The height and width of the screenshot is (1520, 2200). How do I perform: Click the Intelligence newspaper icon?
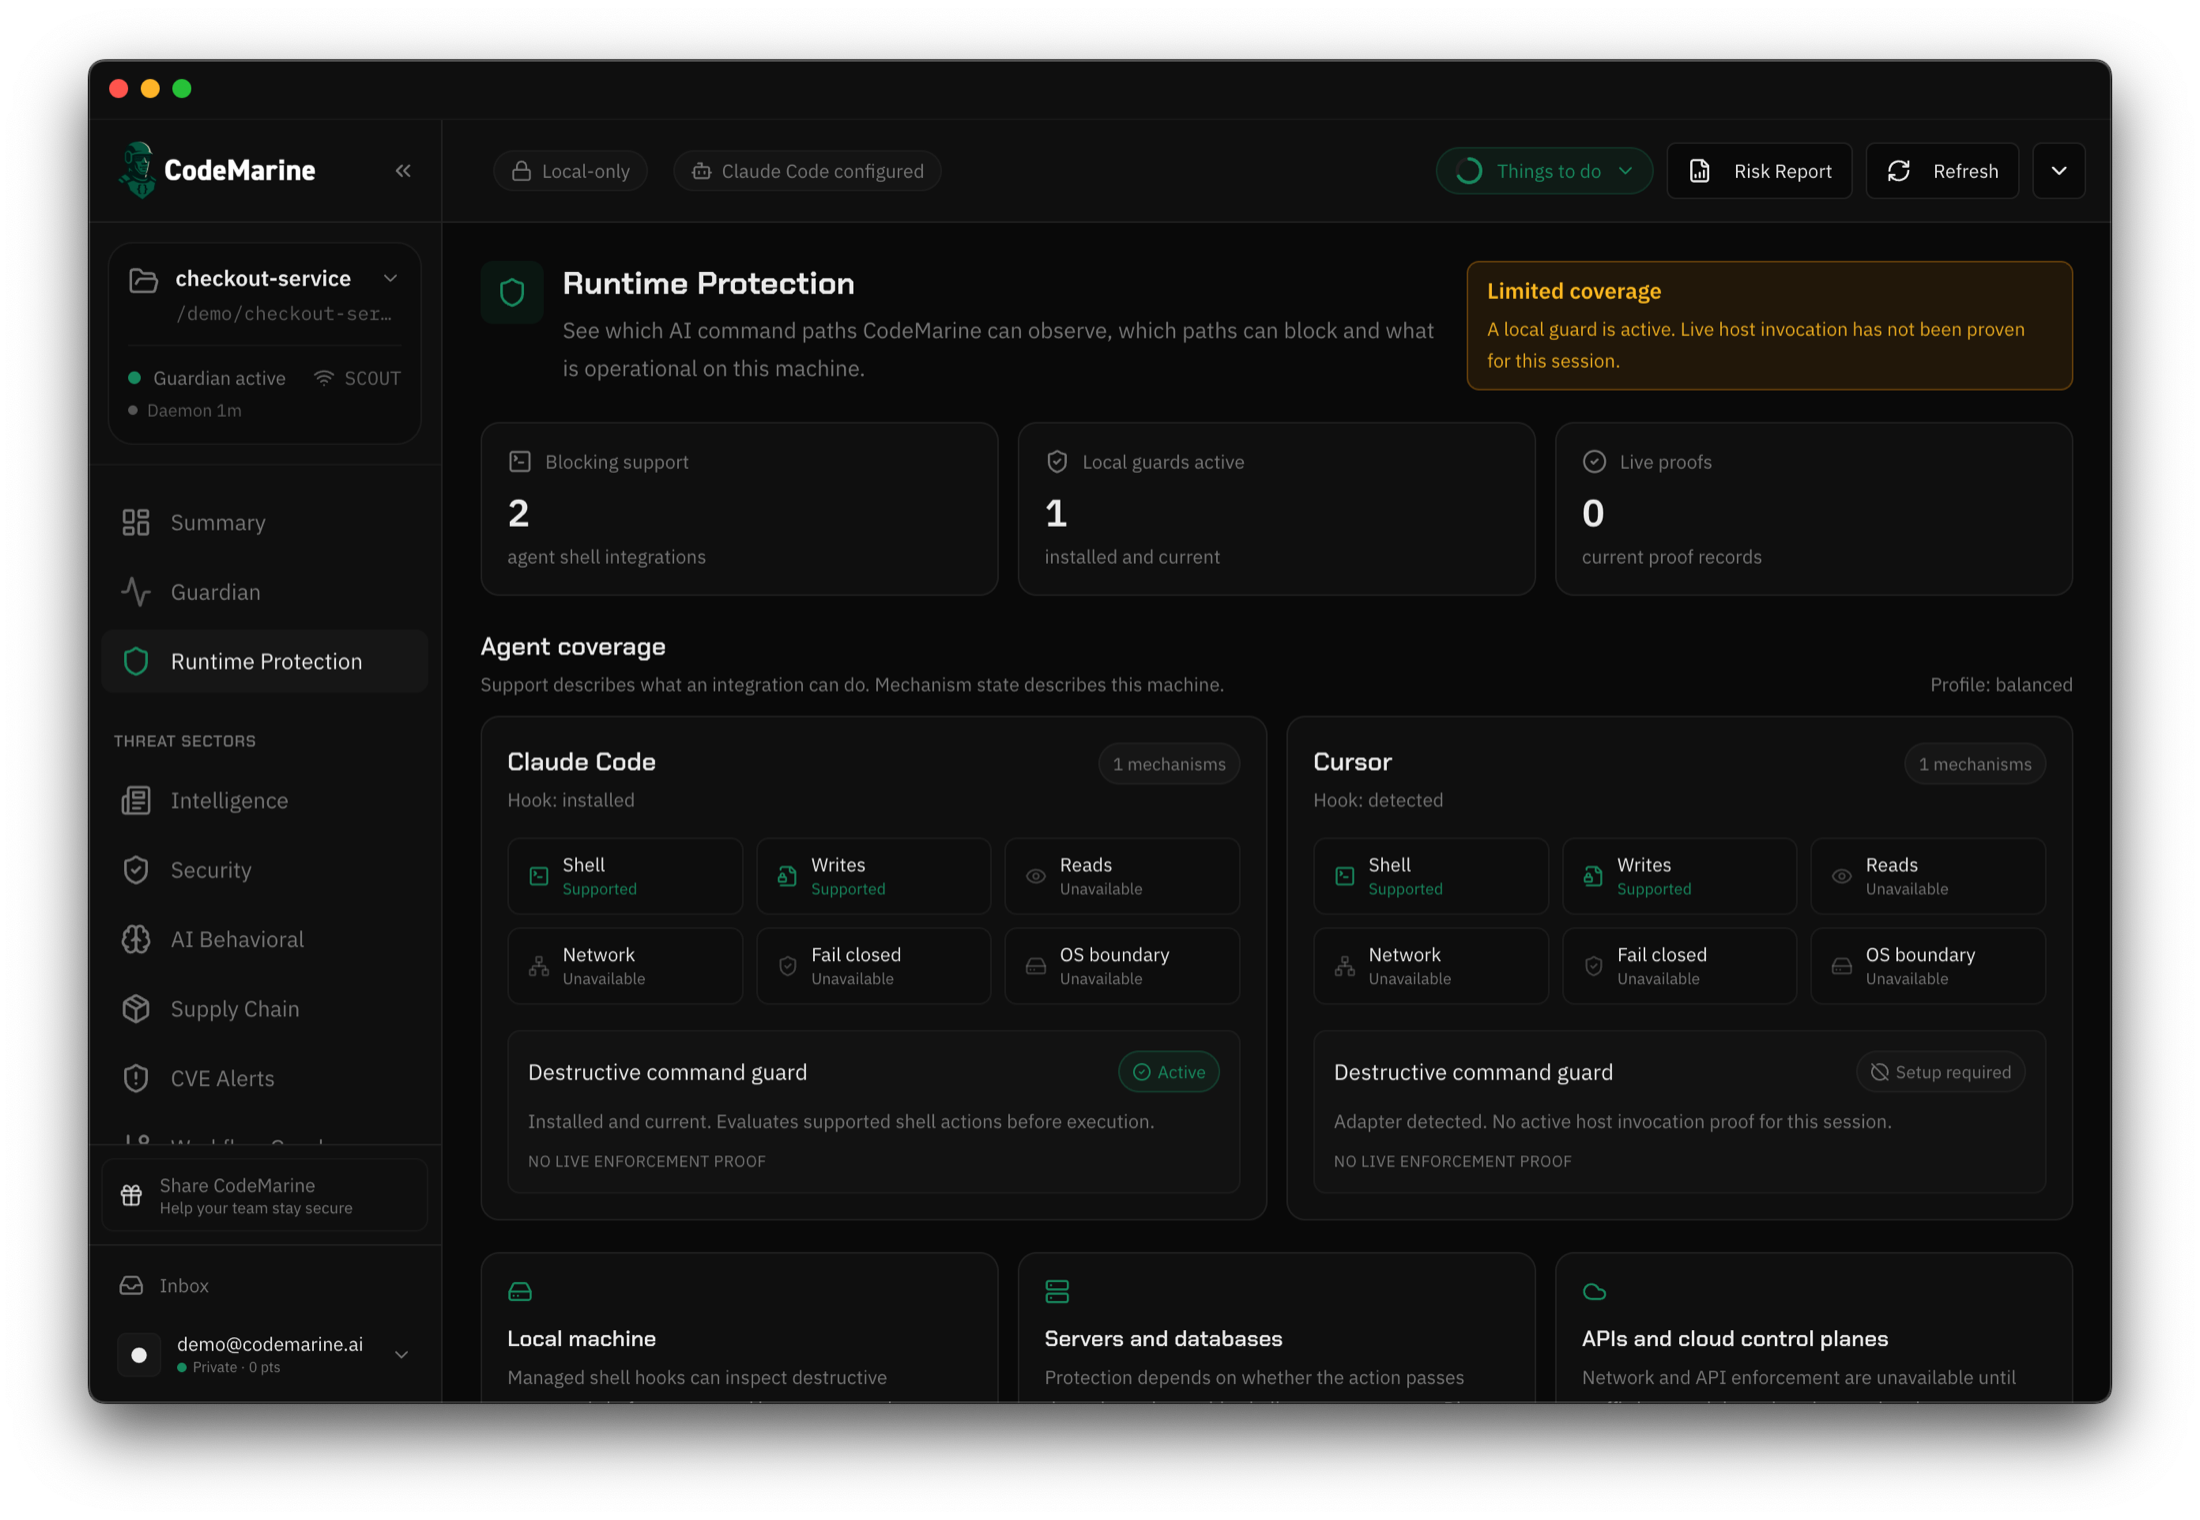[136, 800]
